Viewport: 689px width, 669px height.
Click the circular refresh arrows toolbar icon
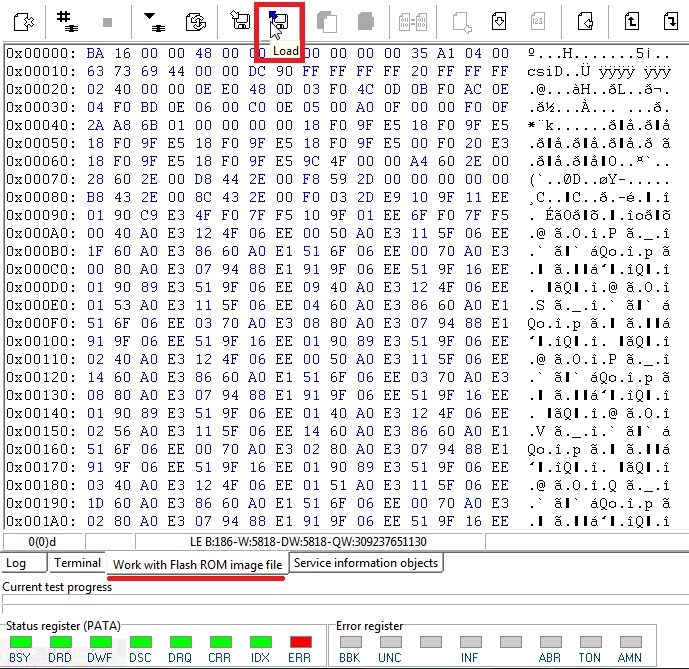pyautogui.click(x=196, y=20)
